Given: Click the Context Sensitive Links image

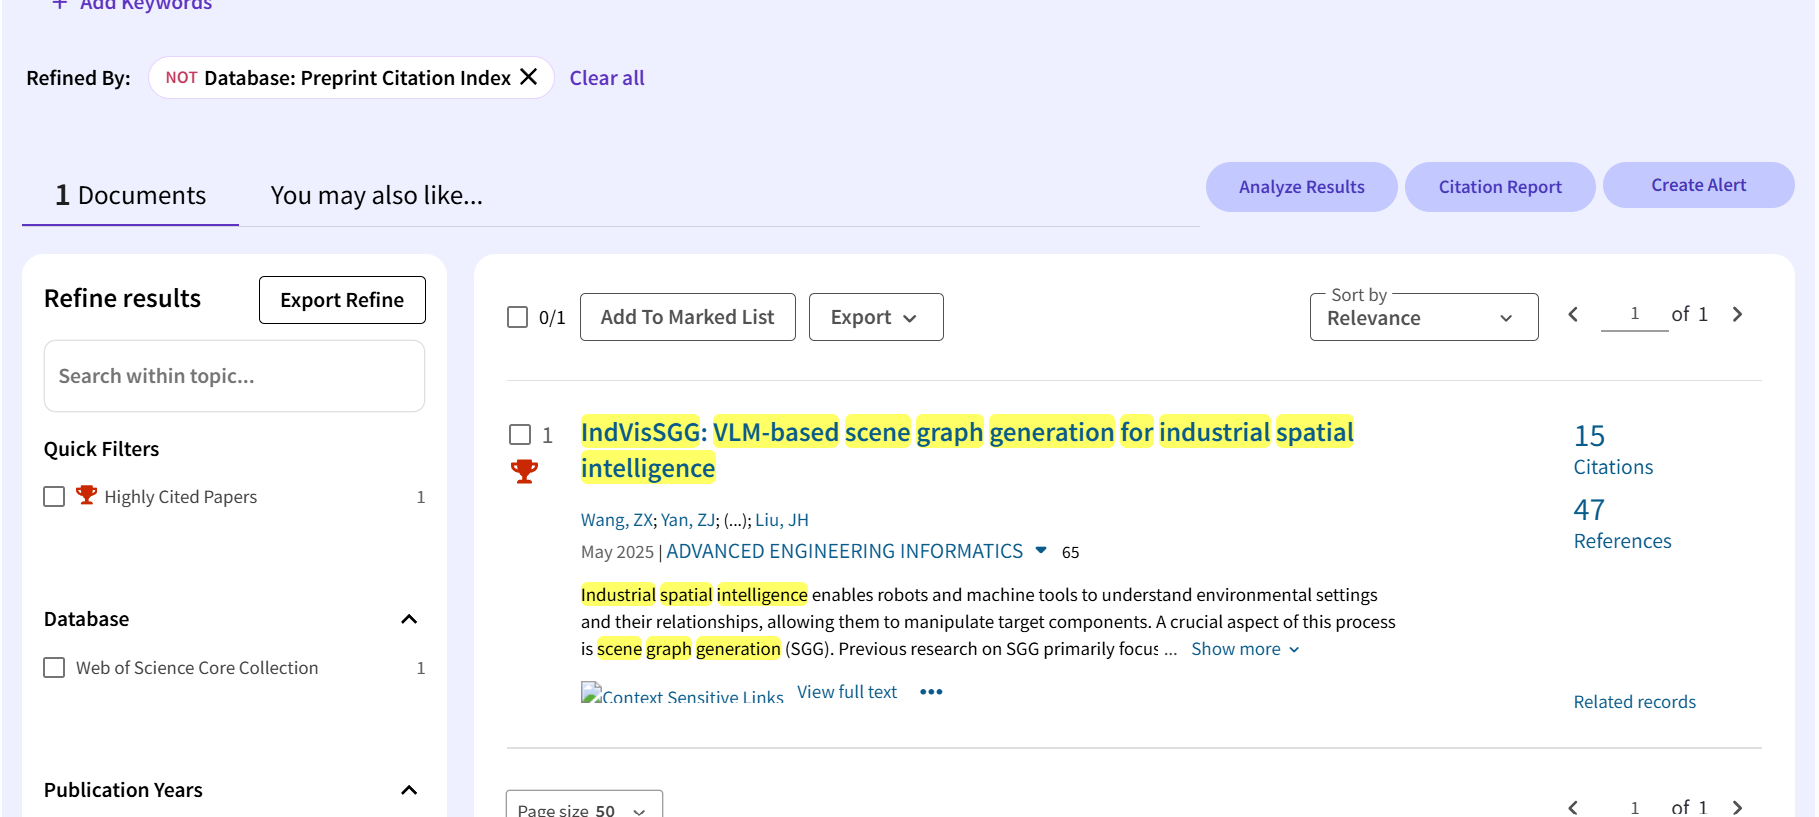Looking at the screenshot, I should (x=682, y=694).
